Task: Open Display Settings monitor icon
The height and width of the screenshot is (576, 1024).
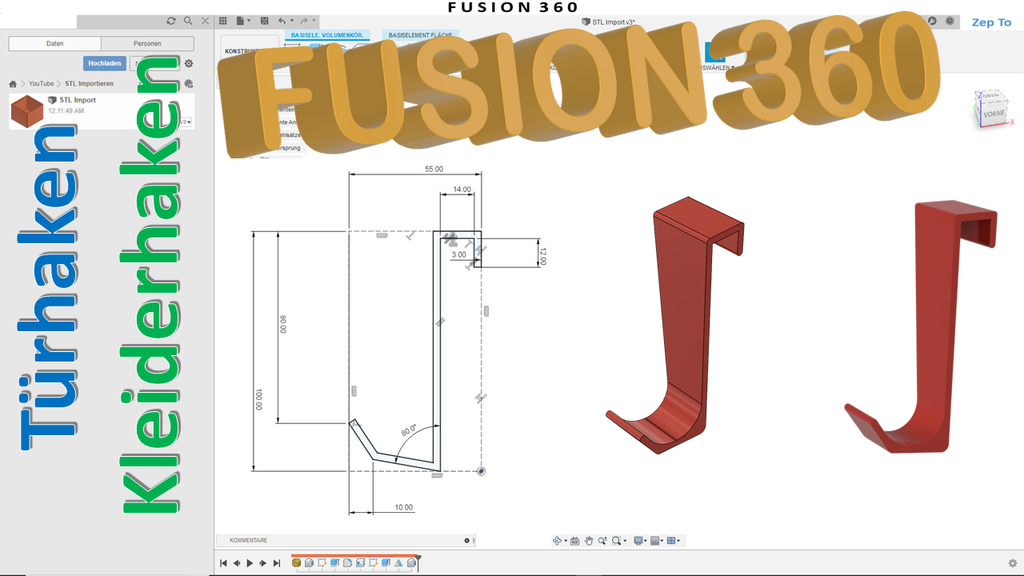Action: 638,541
